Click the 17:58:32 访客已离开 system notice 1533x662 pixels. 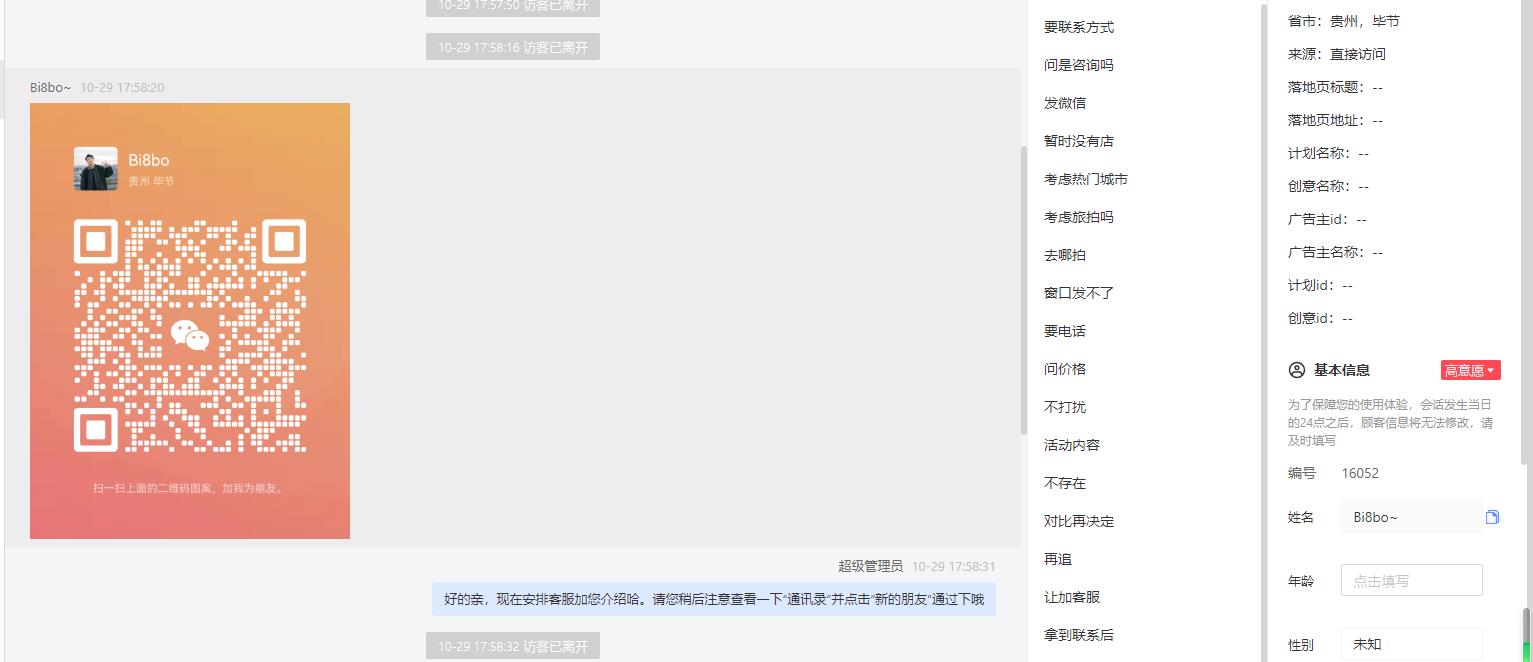(x=513, y=646)
